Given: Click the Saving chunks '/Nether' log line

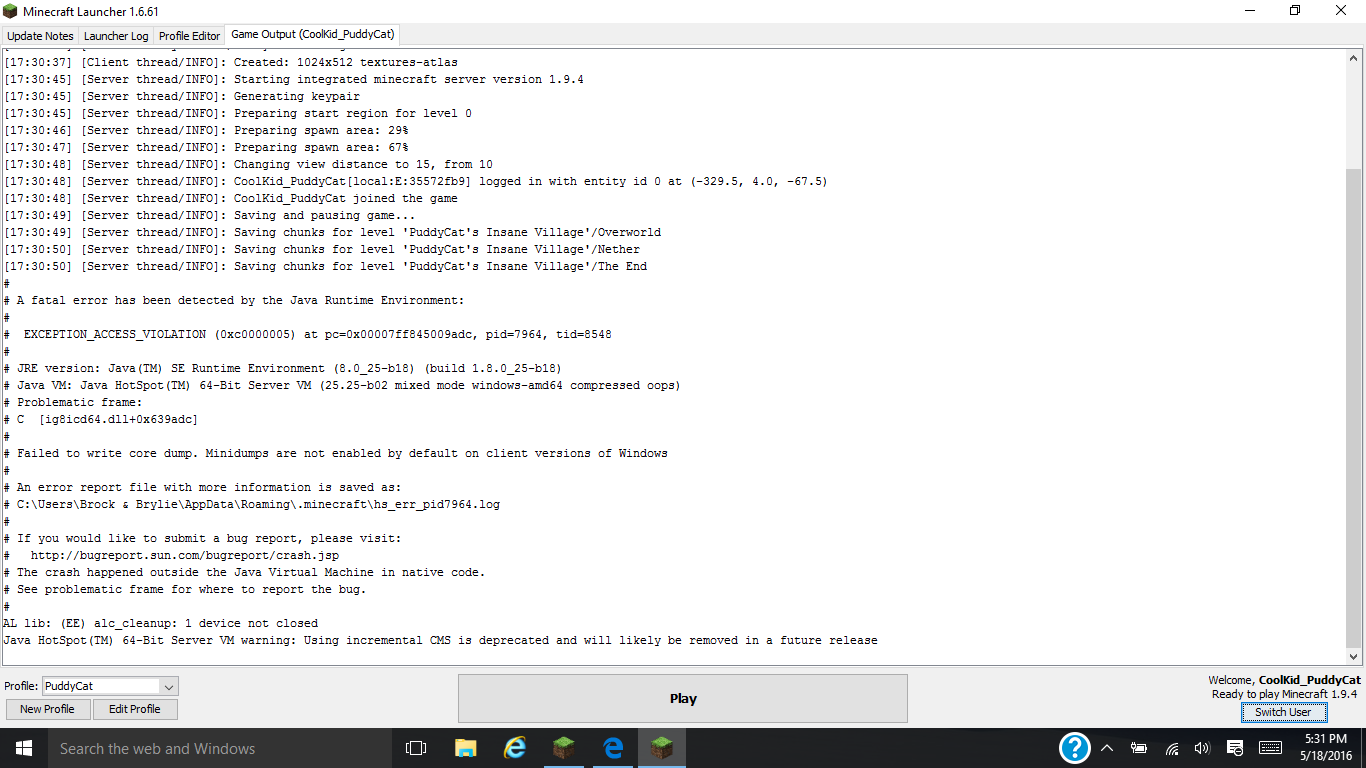Looking at the screenshot, I should tap(322, 249).
